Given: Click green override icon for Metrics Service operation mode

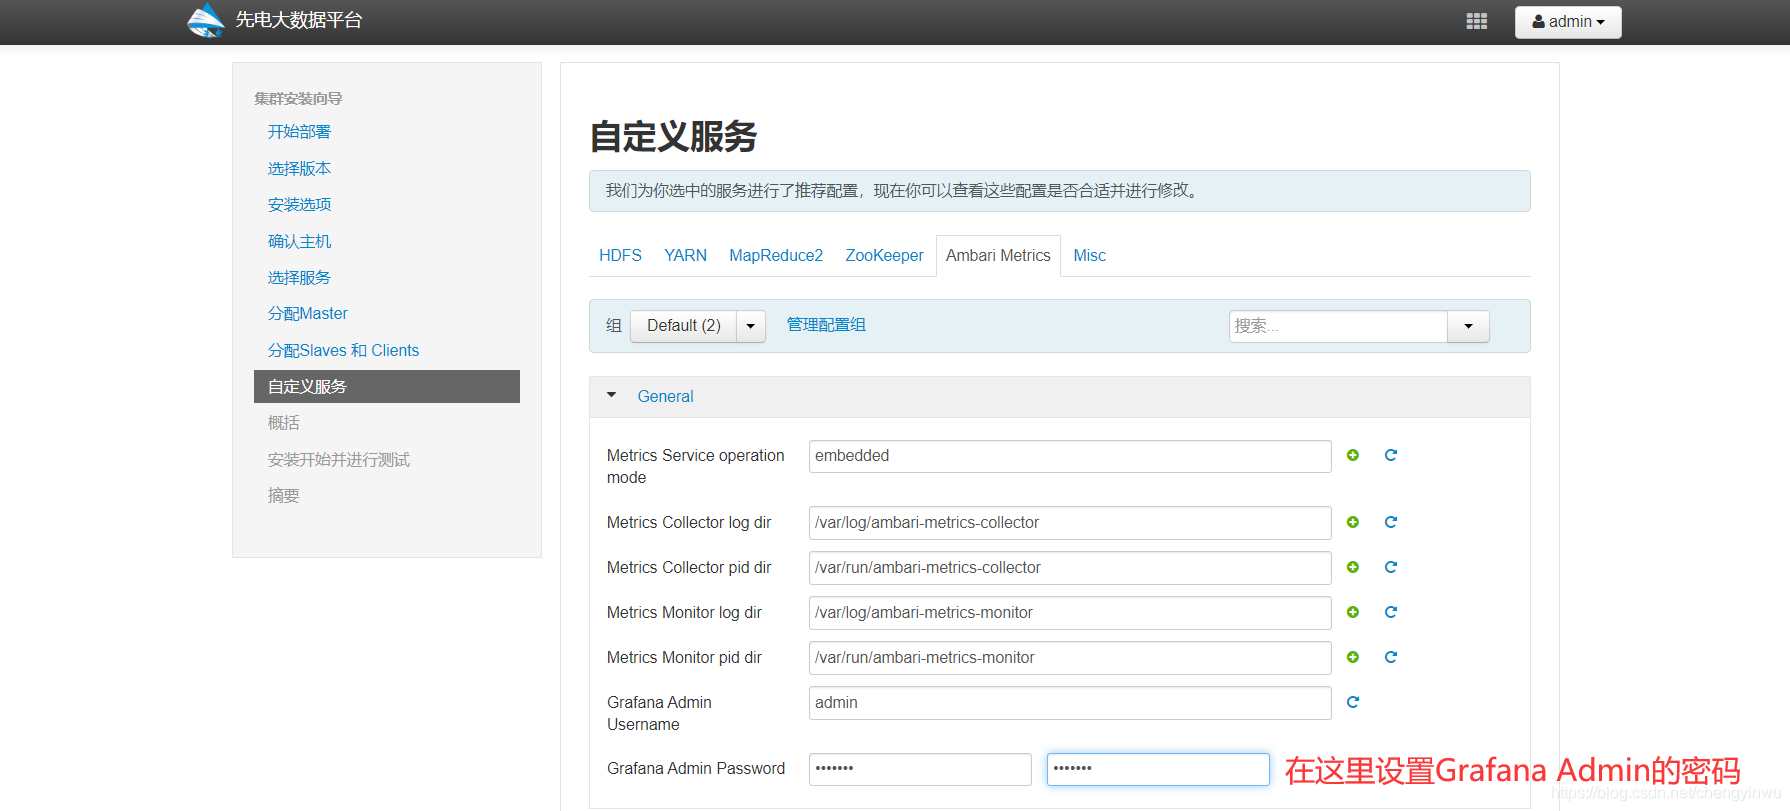Looking at the screenshot, I should click(x=1353, y=455).
